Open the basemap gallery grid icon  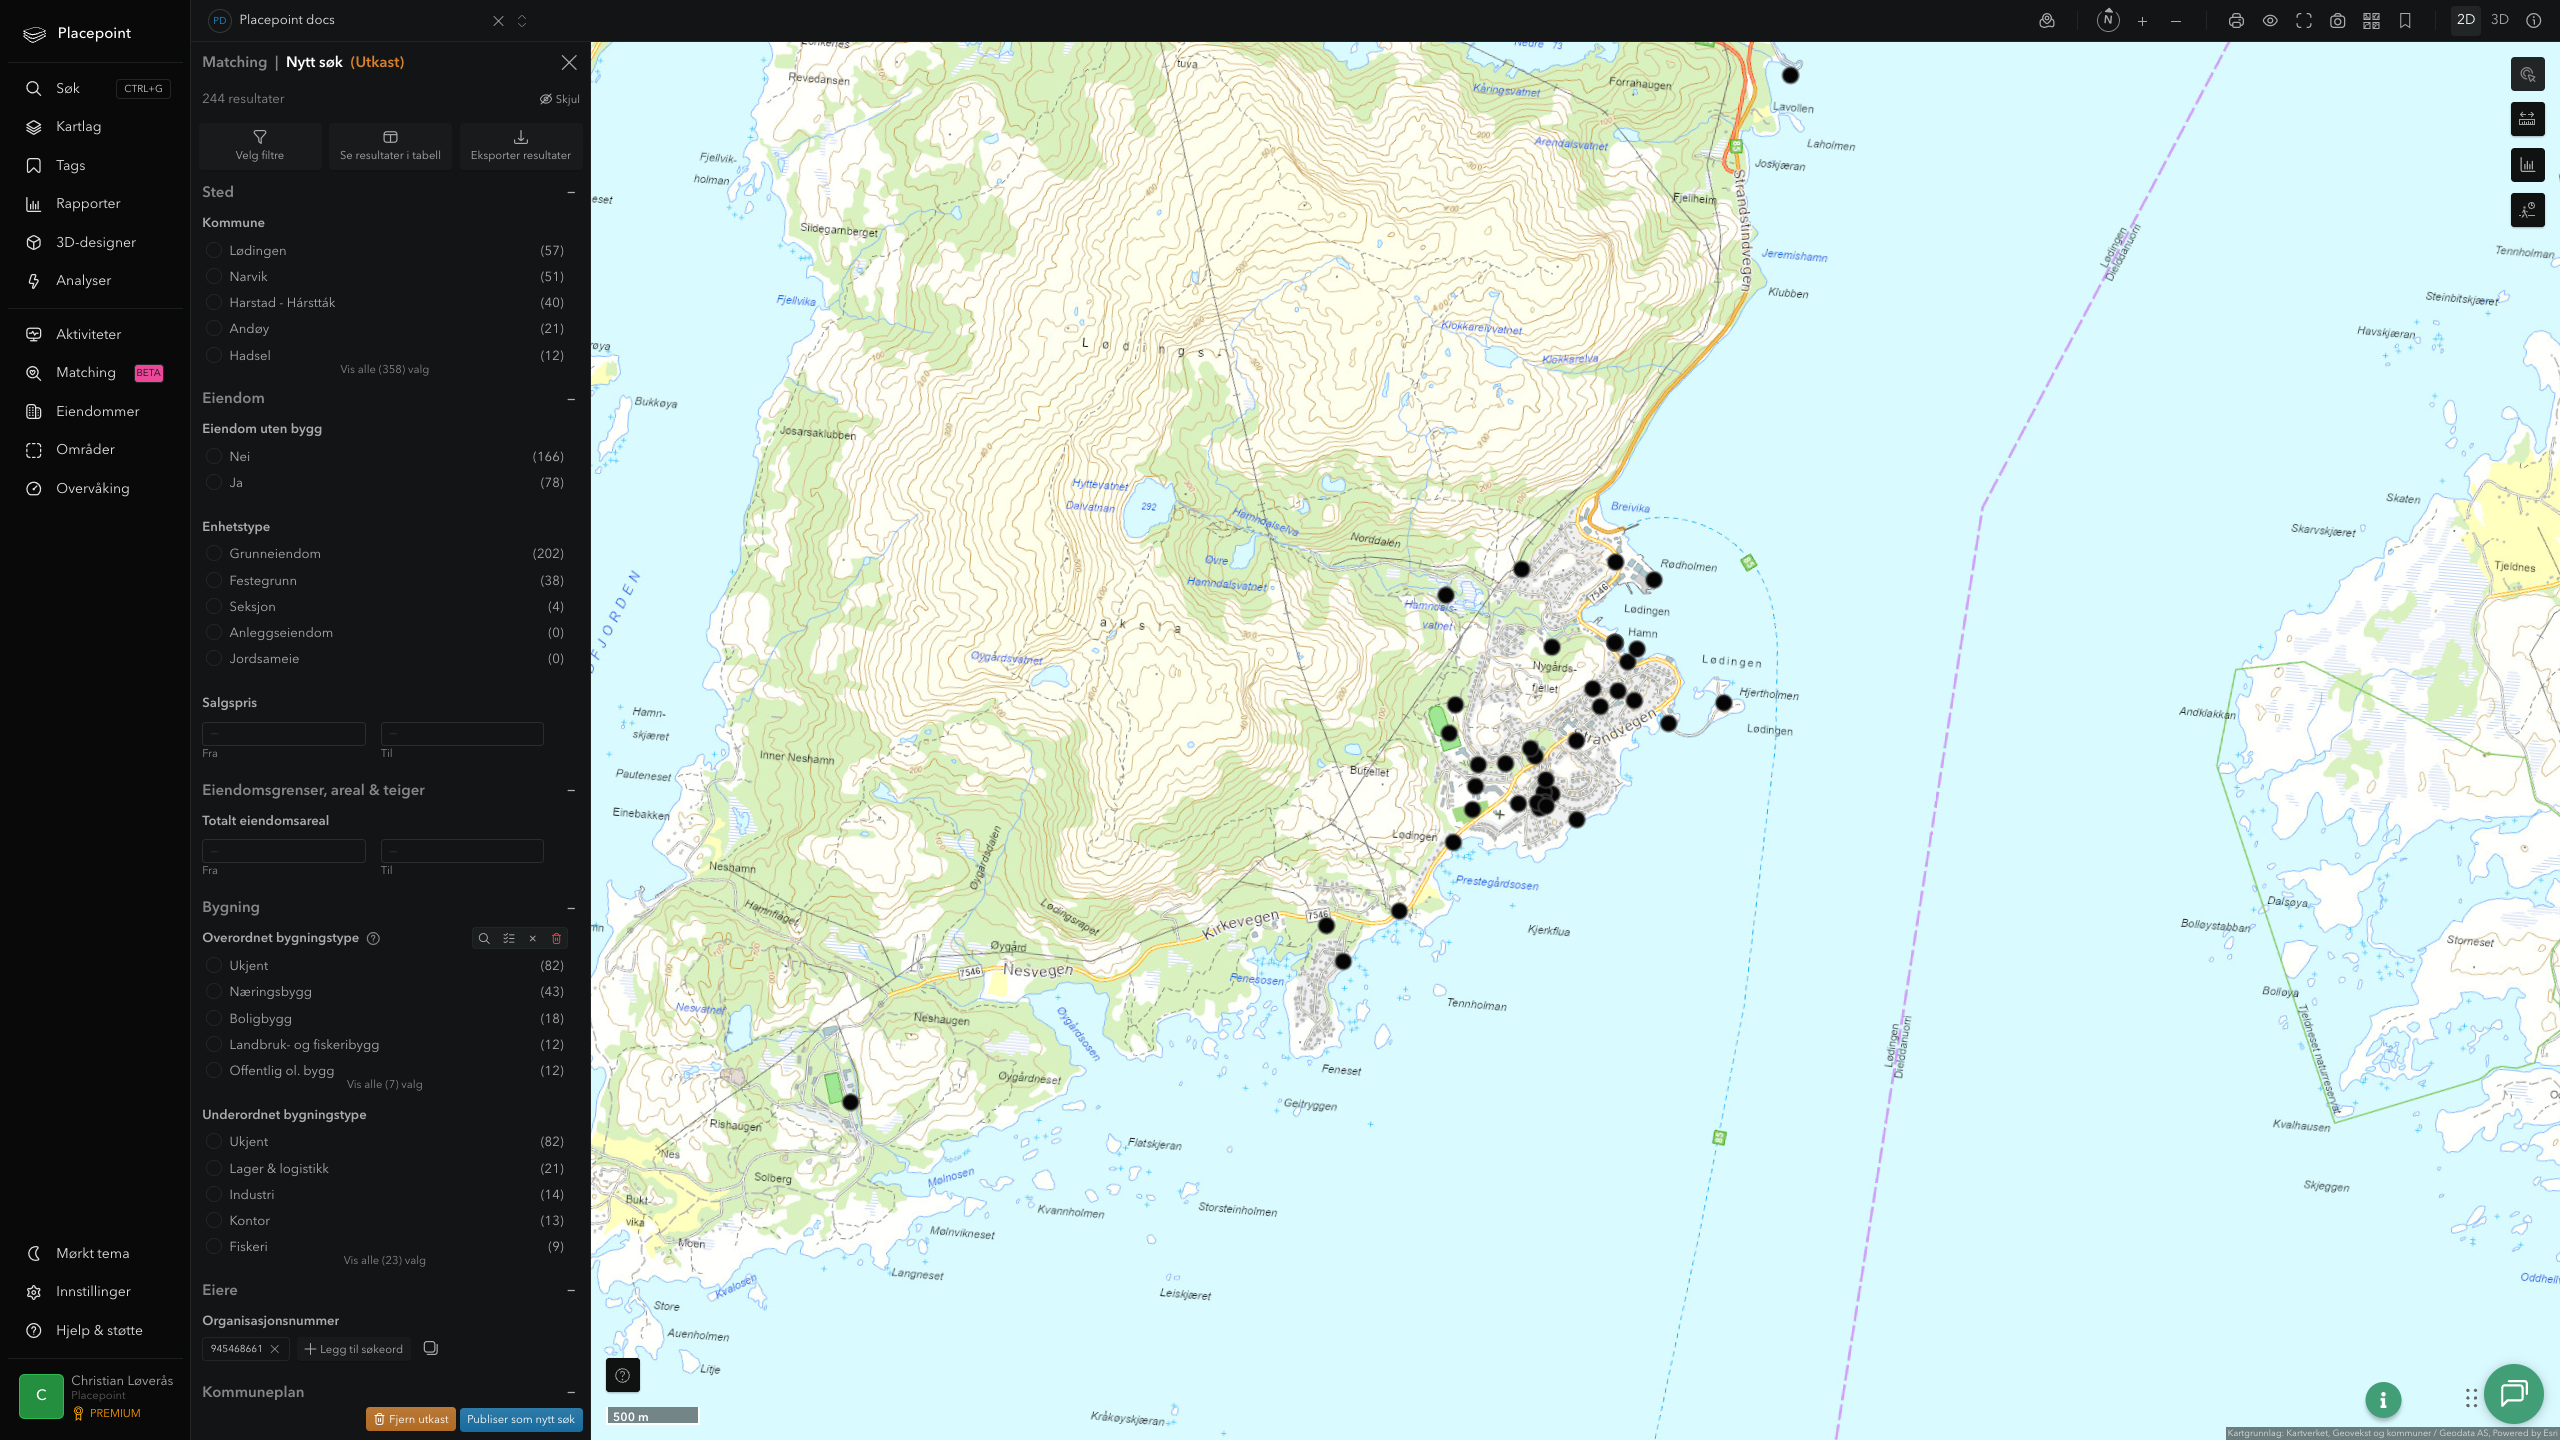coord(2371,21)
